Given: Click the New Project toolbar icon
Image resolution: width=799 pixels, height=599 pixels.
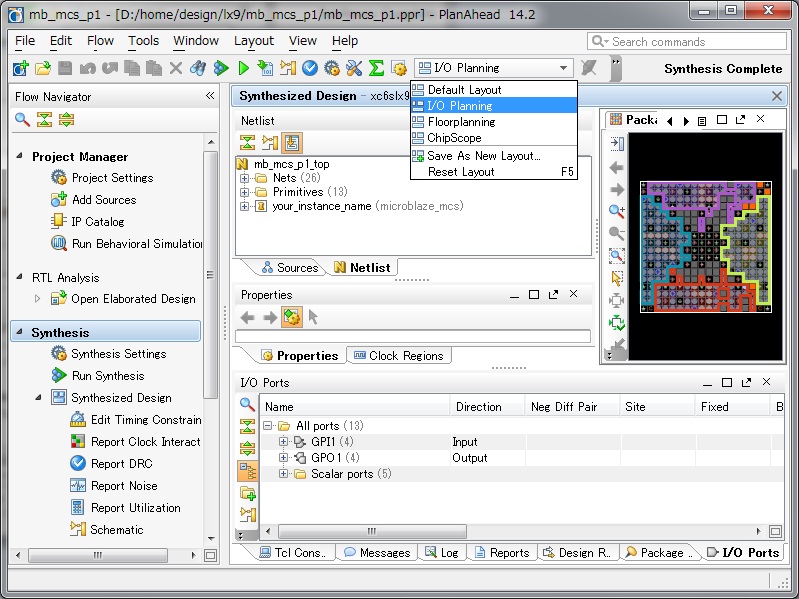Looking at the screenshot, I should [x=20, y=68].
